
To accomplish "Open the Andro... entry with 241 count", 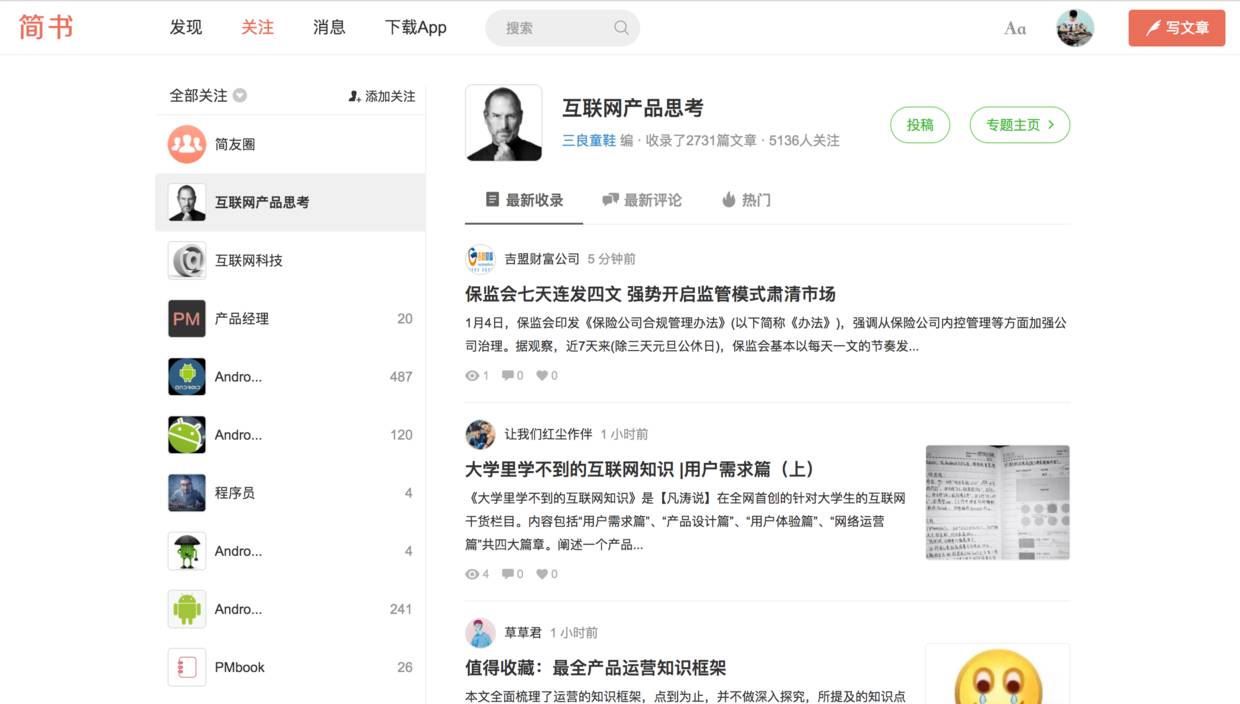I will (290, 608).
